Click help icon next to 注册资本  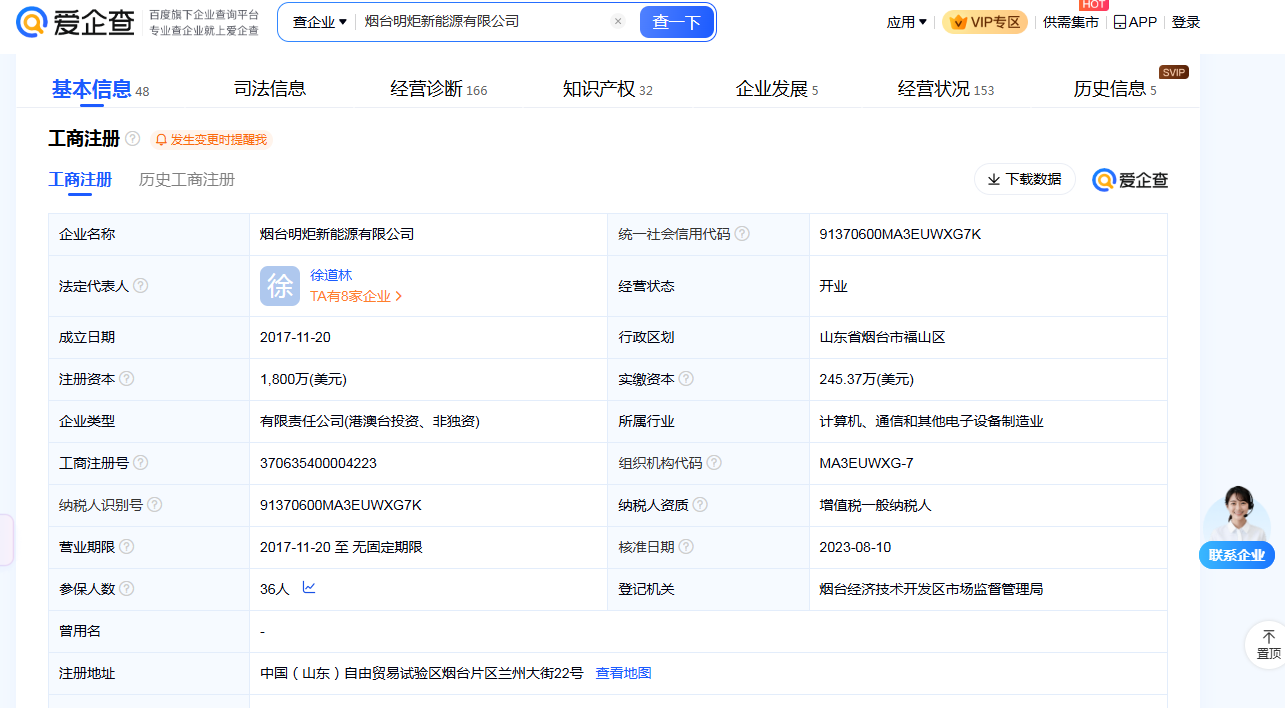pos(127,379)
